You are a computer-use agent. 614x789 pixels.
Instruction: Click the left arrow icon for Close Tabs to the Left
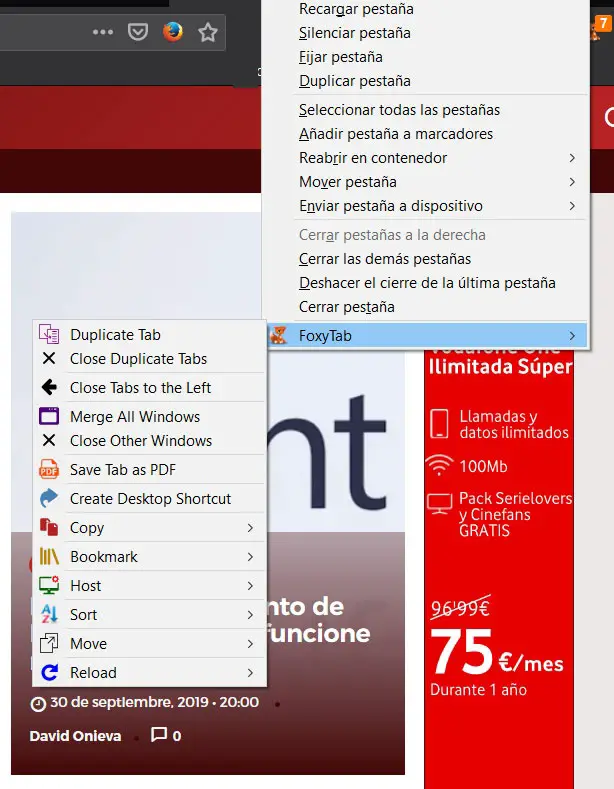pos(49,387)
